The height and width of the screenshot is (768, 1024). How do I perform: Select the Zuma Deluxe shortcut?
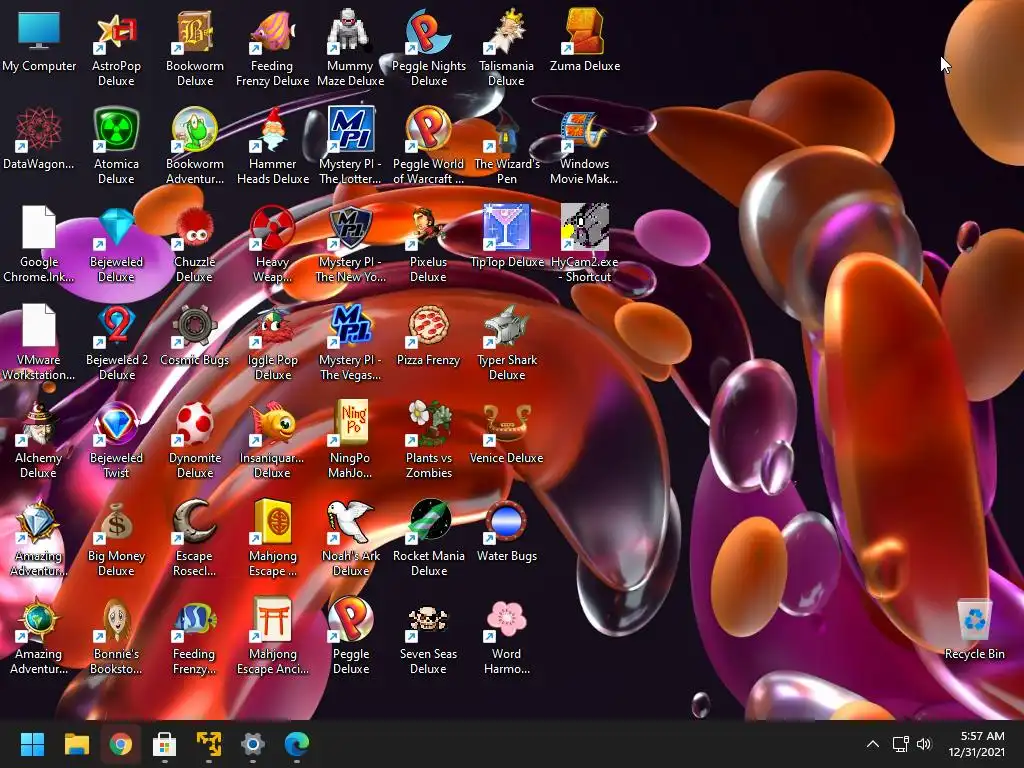[x=584, y=31]
